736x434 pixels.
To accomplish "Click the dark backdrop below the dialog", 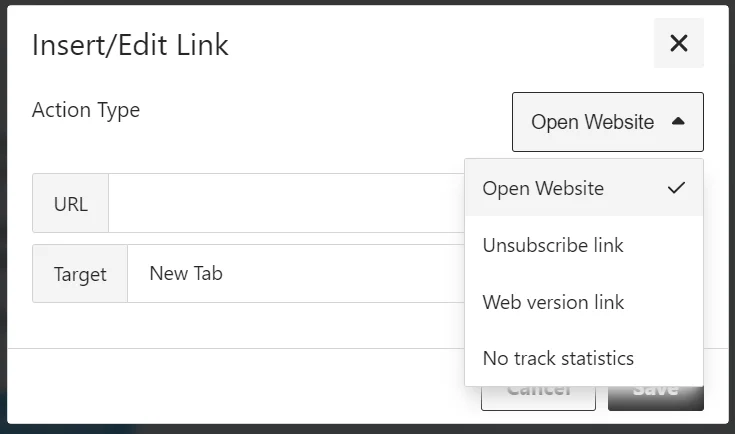I will click(300, 429).
